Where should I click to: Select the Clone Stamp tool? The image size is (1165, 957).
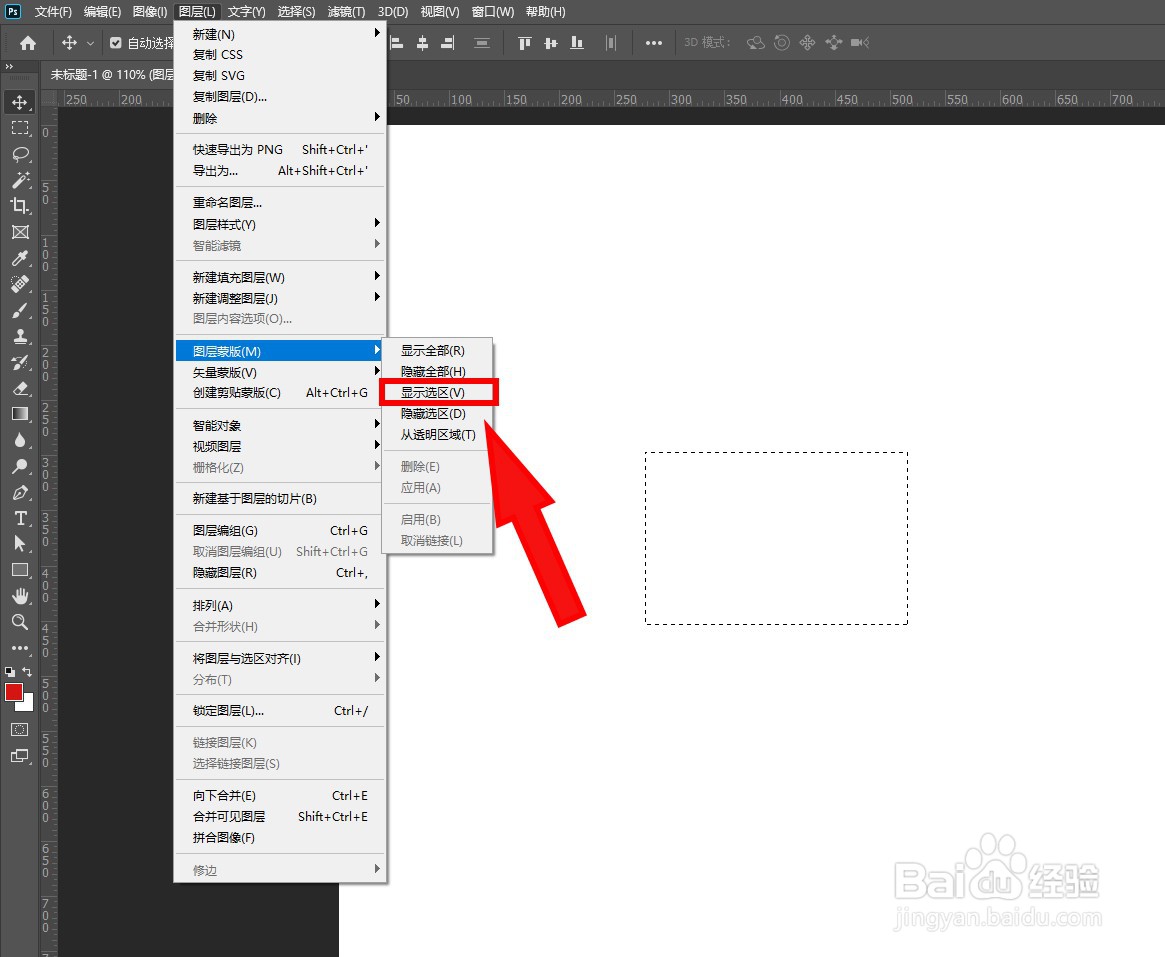(20, 336)
